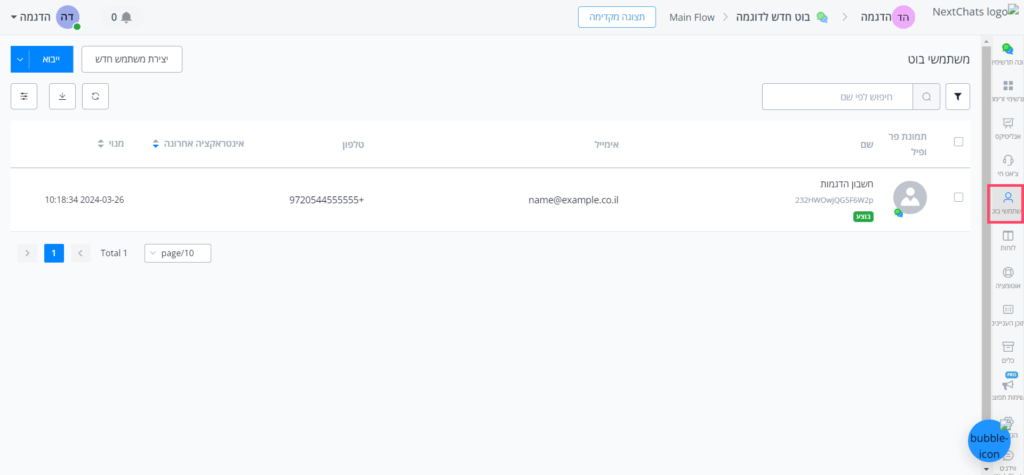Click the pagination arrow left of page 1
Image resolution: width=1024 pixels, height=475 pixels.
(x=27, y=253)
